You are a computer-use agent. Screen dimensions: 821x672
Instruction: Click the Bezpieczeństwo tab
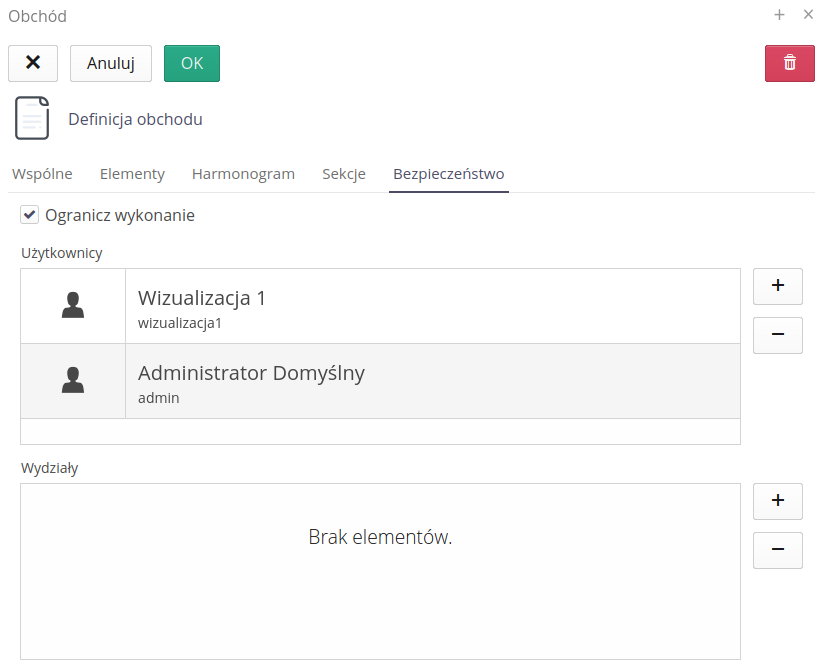[448, 174]
